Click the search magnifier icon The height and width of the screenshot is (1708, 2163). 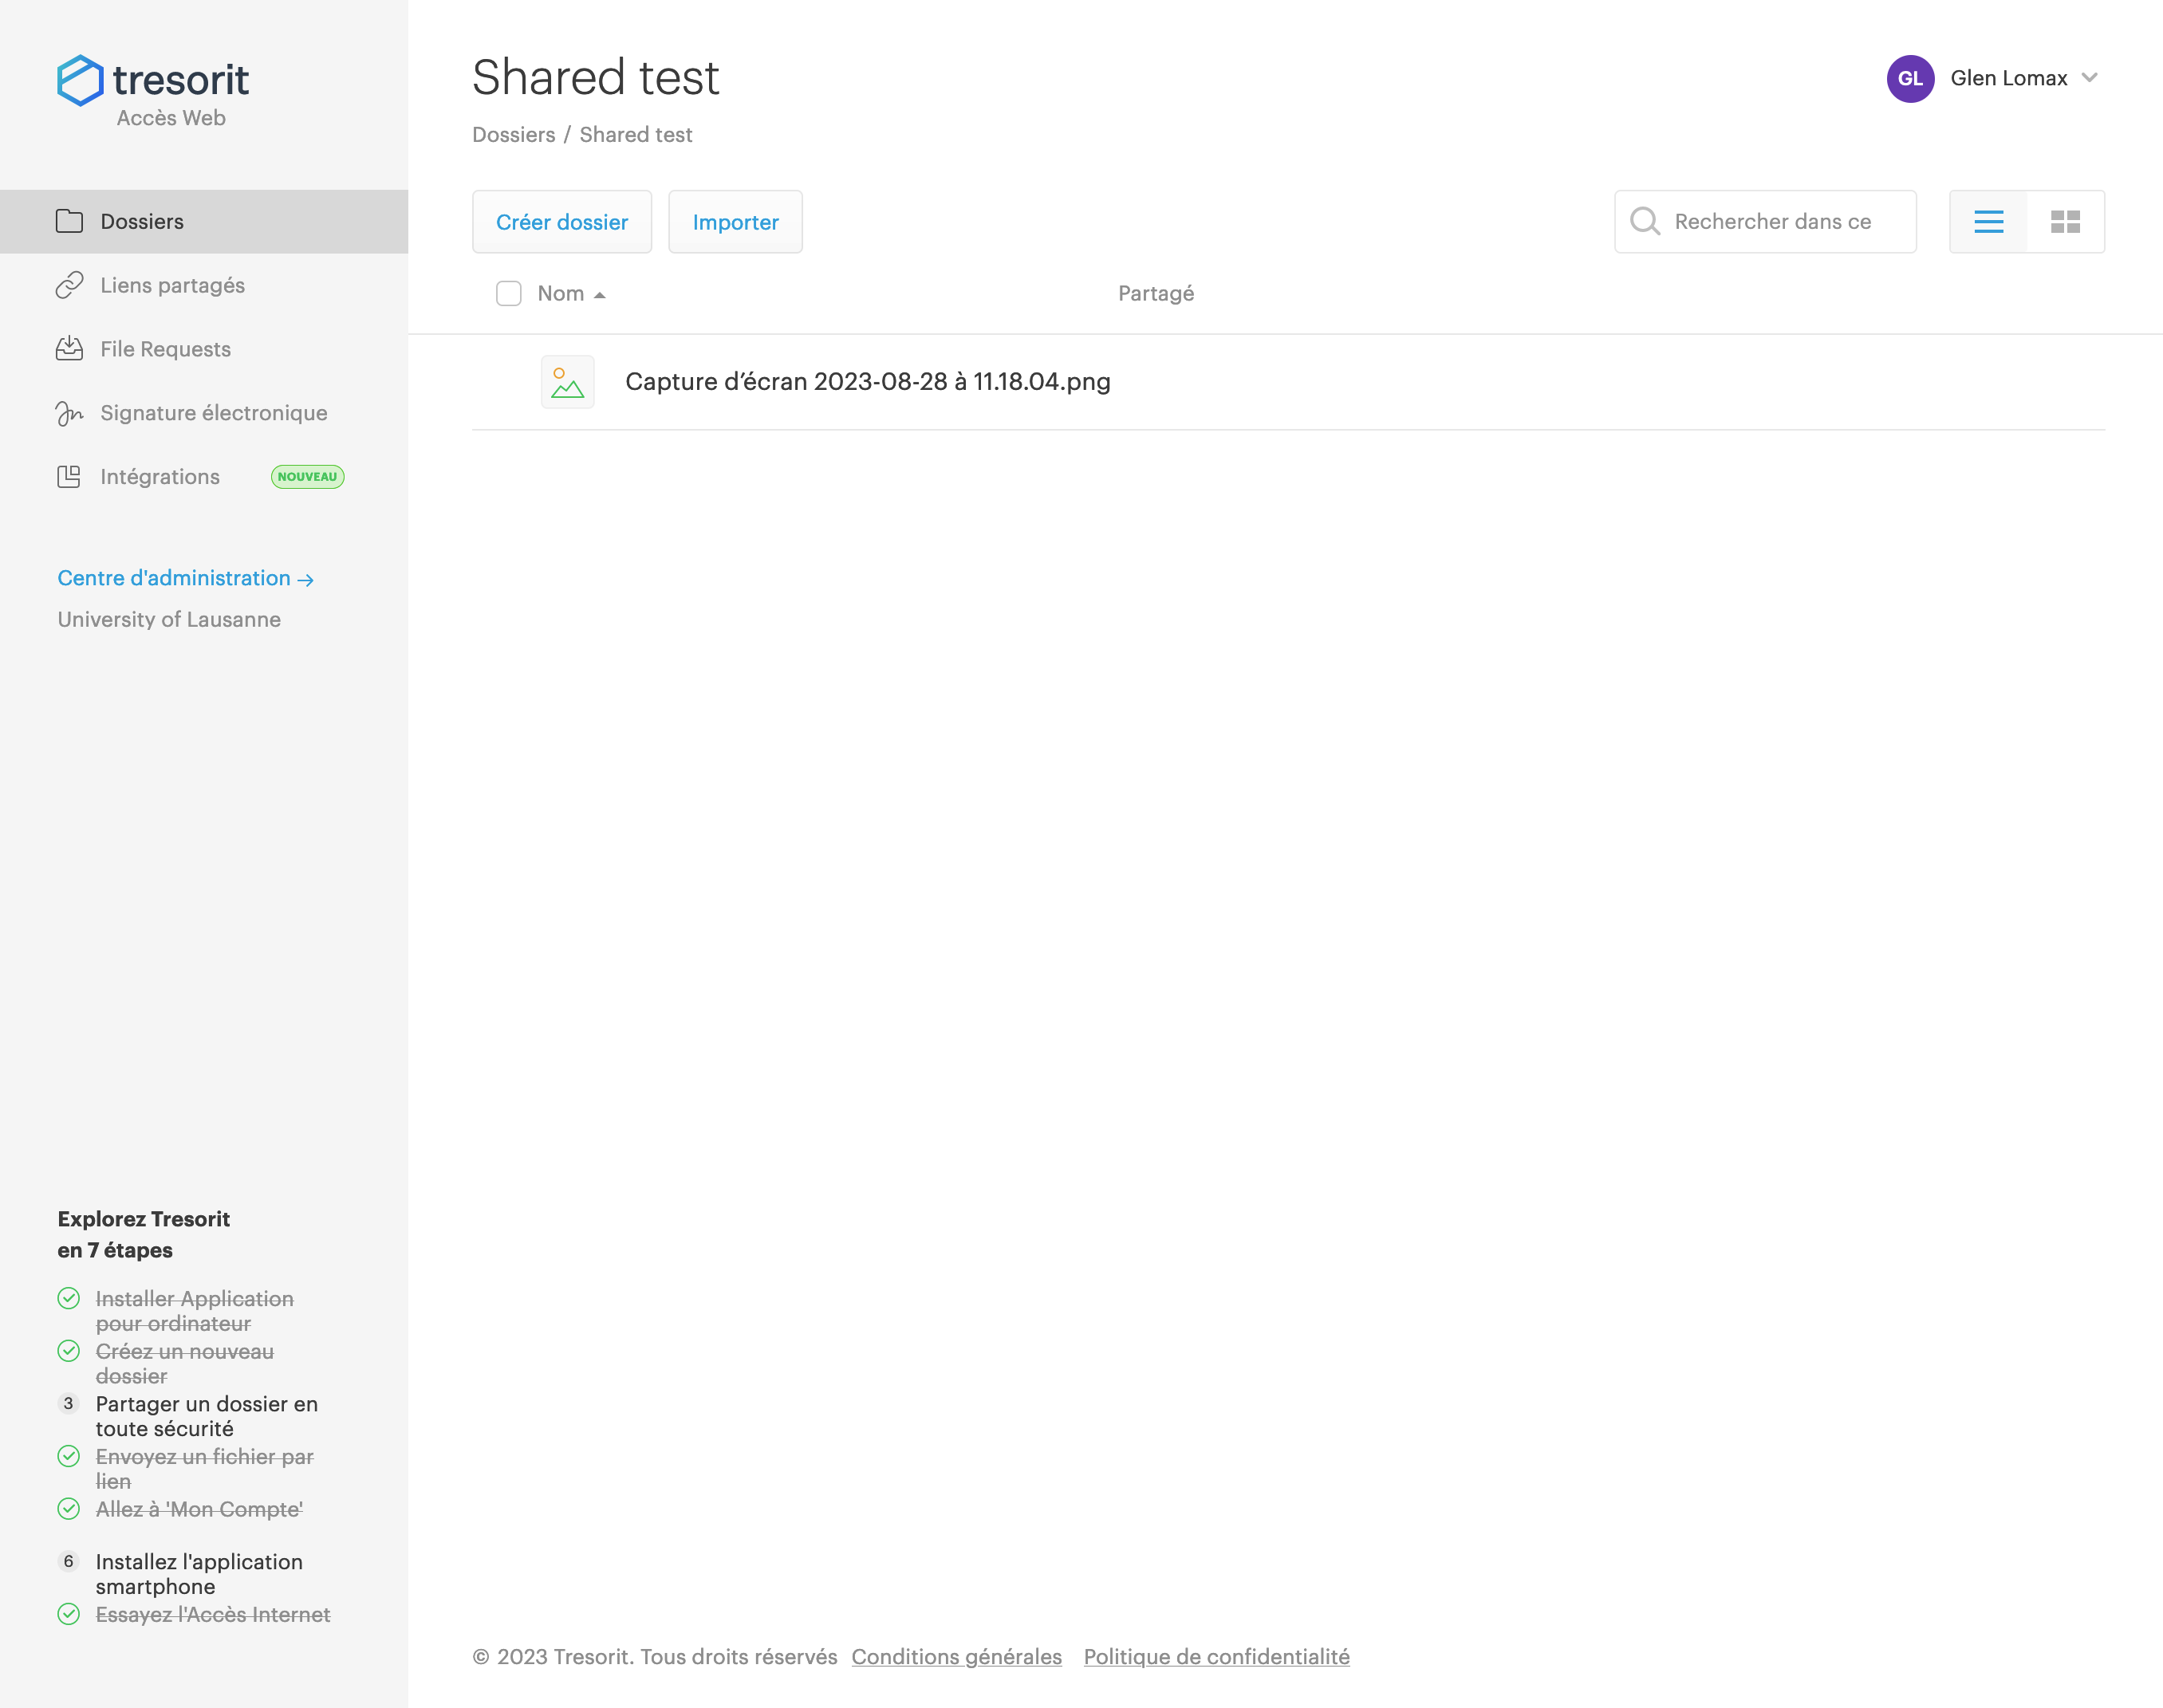(1644, 222)
